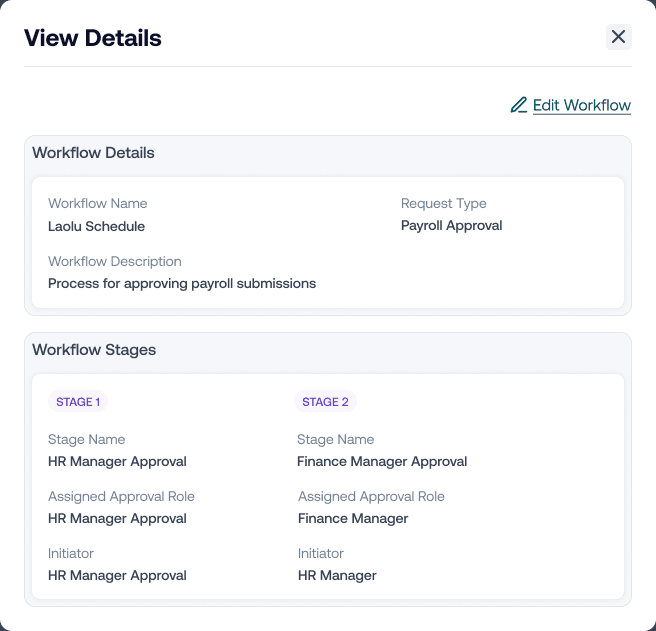Select the STAGE 2 badge
656x631 pixels.
click(x=325, y=402)
